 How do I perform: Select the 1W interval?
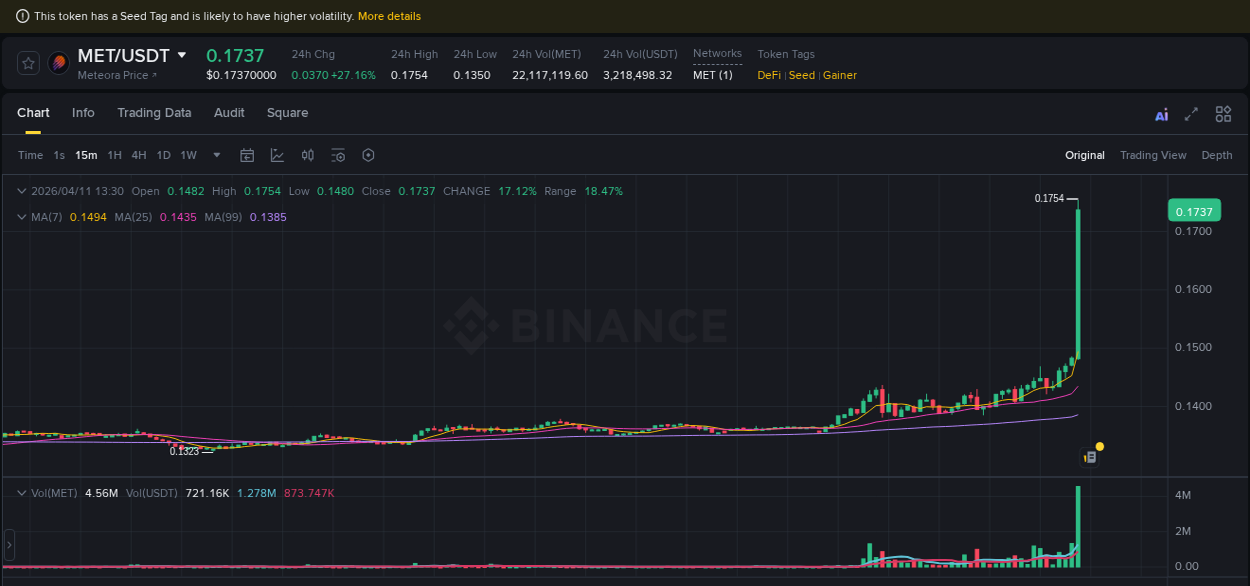click(188, 155)
